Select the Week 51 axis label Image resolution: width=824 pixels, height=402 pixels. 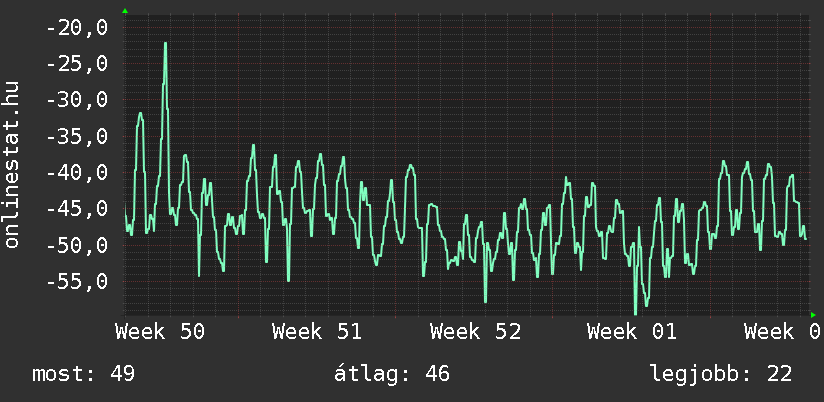click(317, 332)
